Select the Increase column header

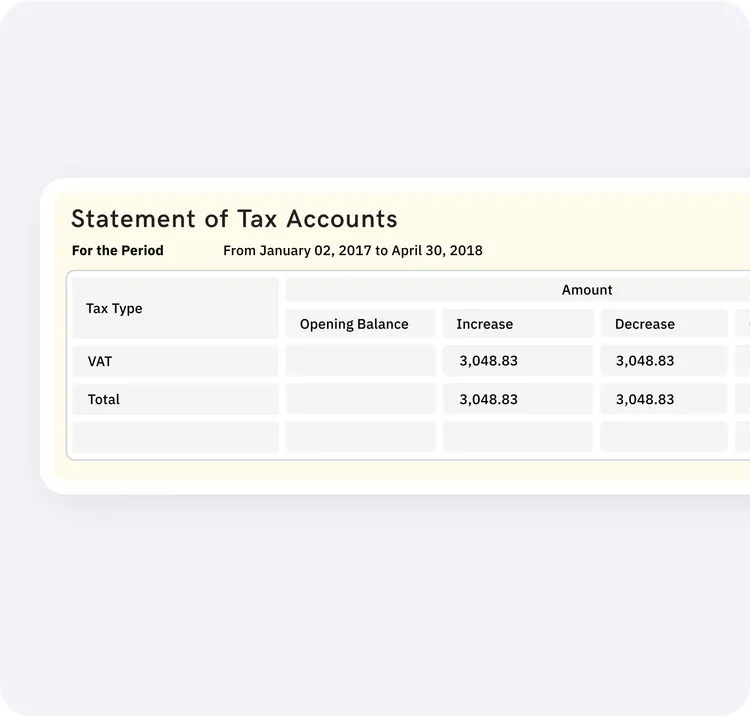point(485,324)
